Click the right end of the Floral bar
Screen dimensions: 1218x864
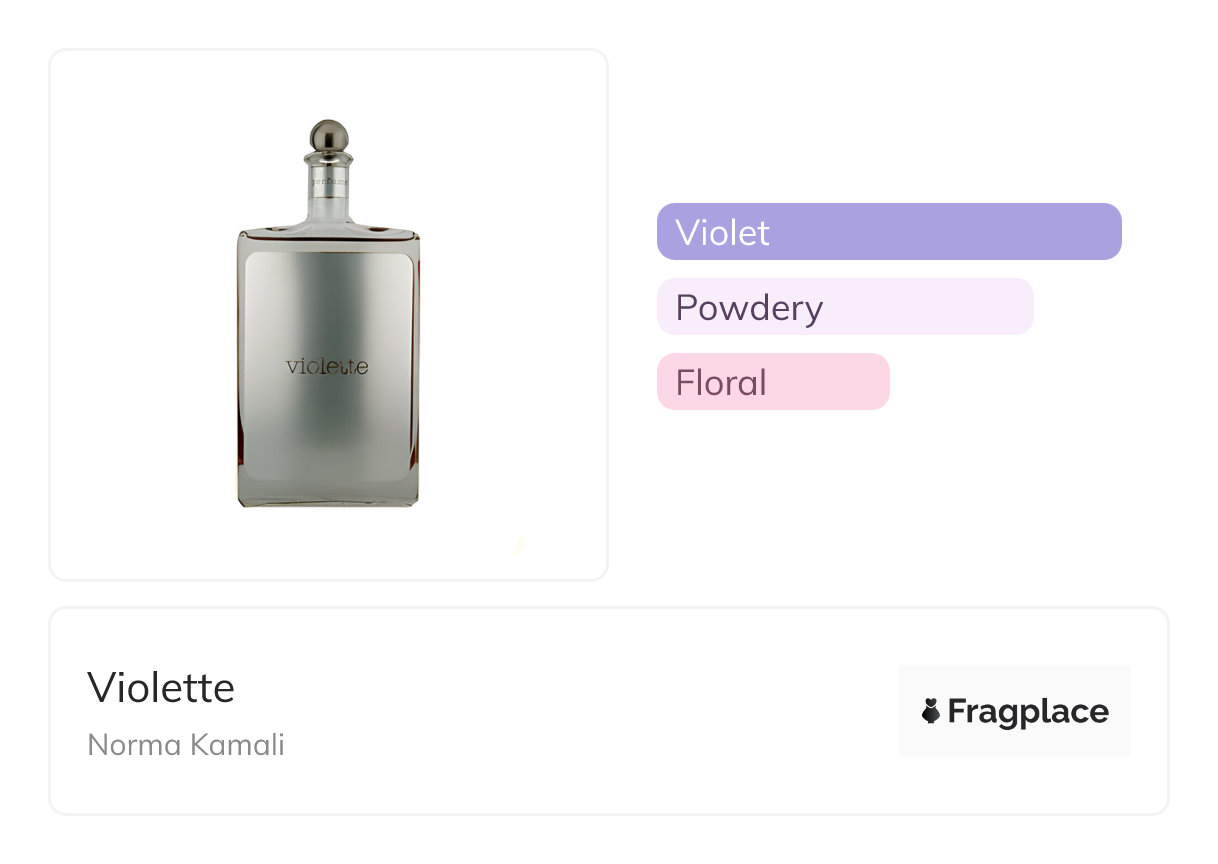point(874,382)
